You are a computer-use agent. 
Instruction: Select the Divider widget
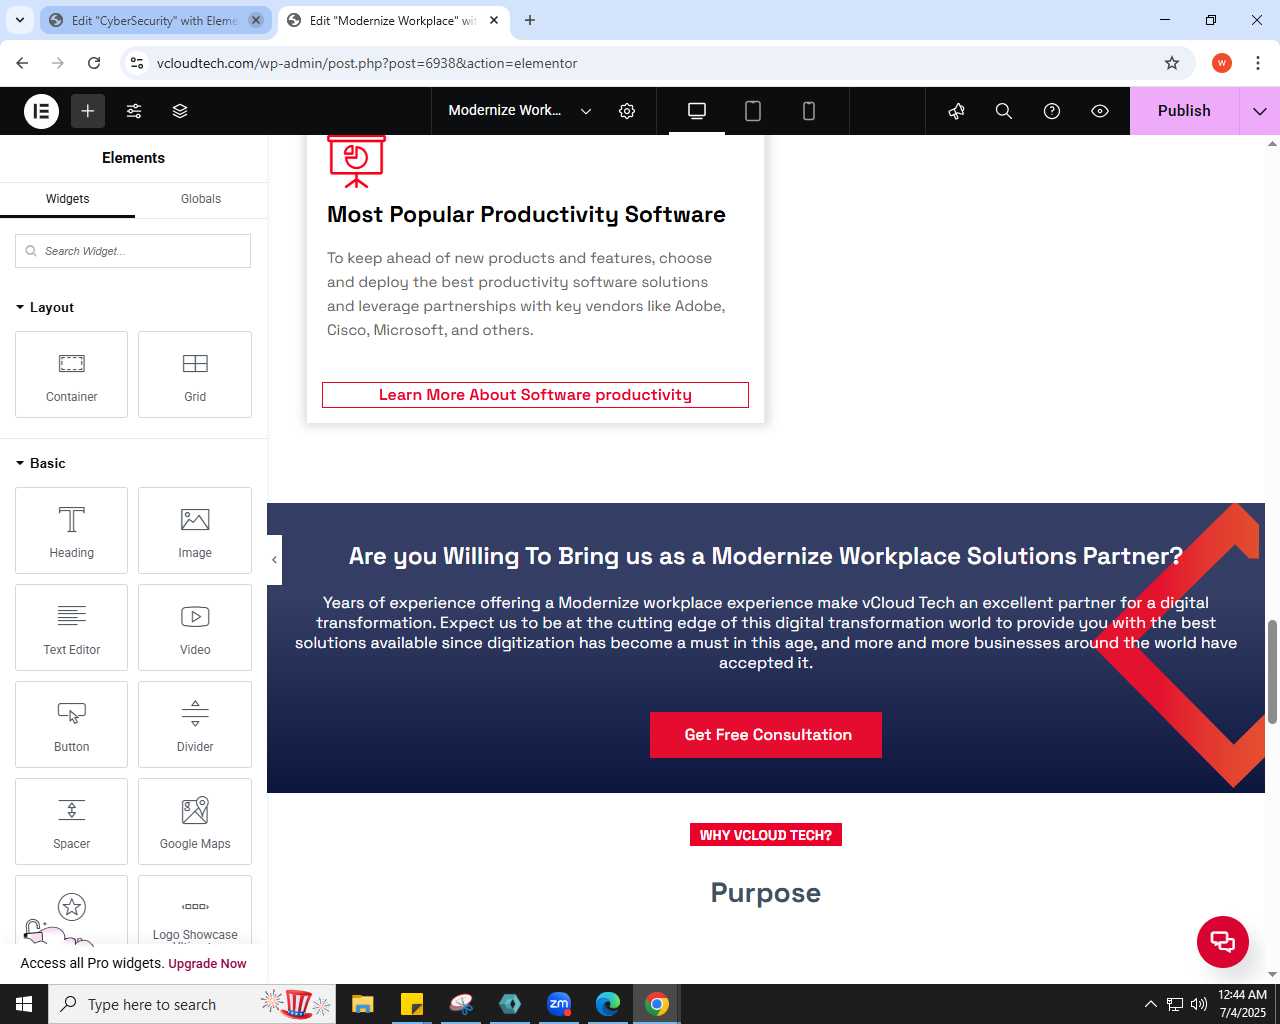coord(195,724)
